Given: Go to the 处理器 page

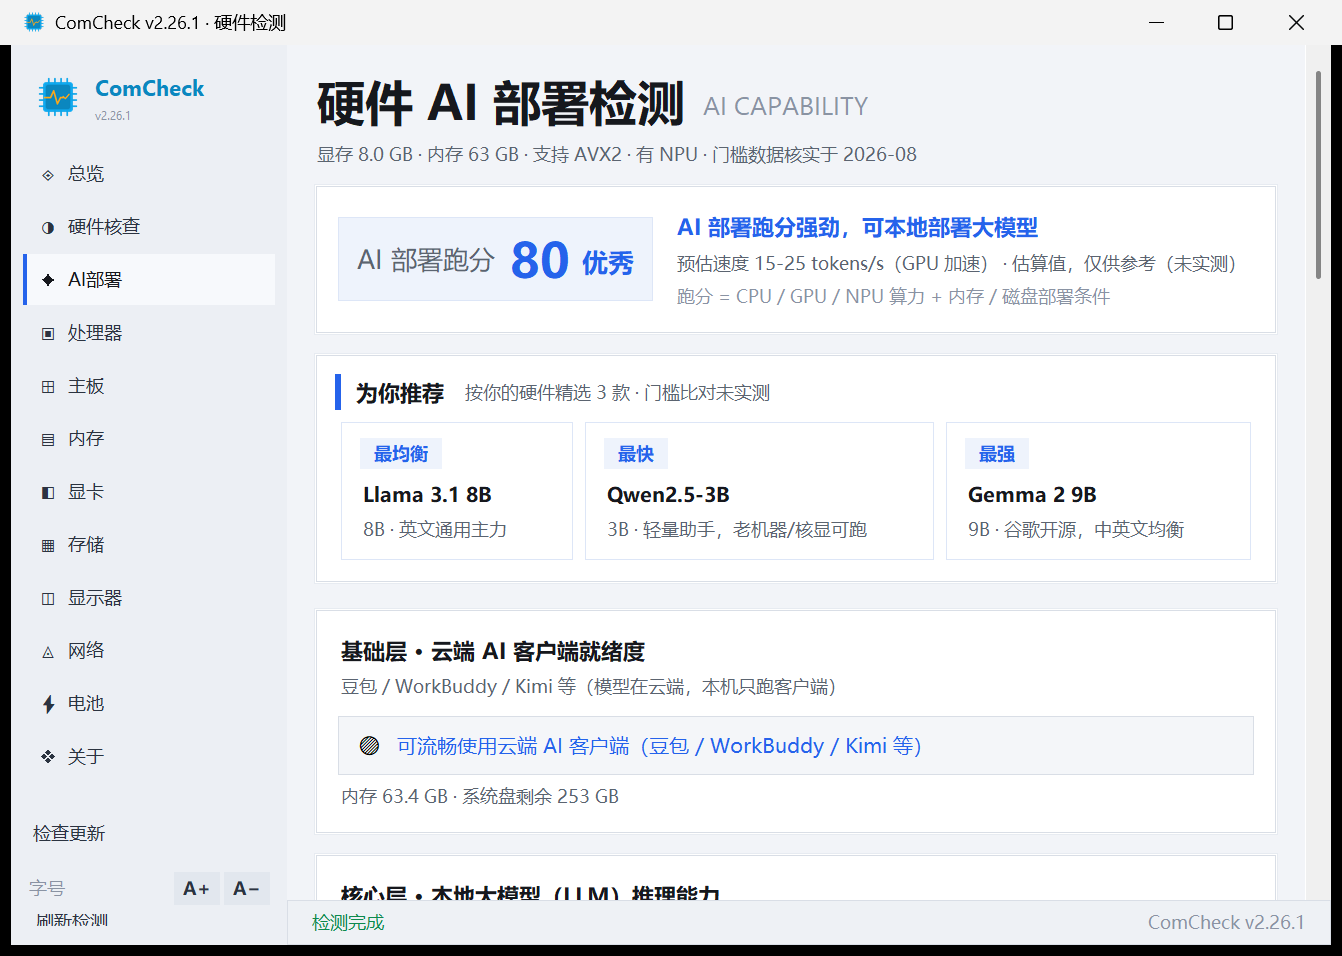Looking at the screenshot, I should pos(149,333).
